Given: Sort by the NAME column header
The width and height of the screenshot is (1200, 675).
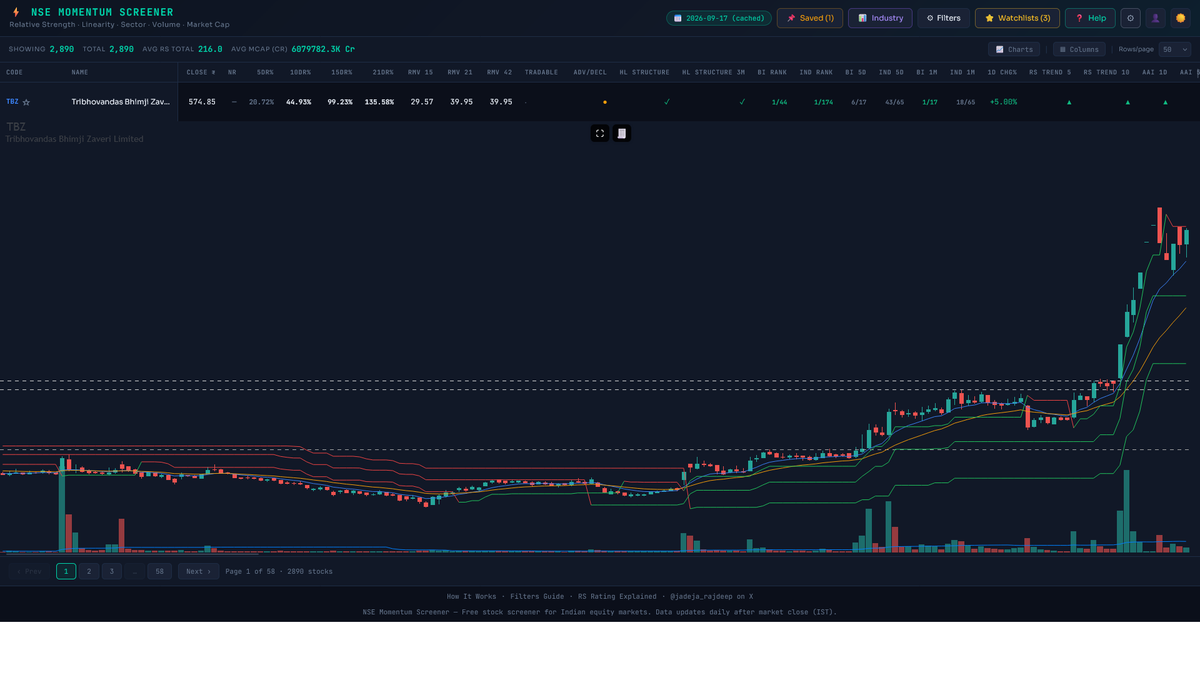Looking at the screenshot, I should [80, 72].
